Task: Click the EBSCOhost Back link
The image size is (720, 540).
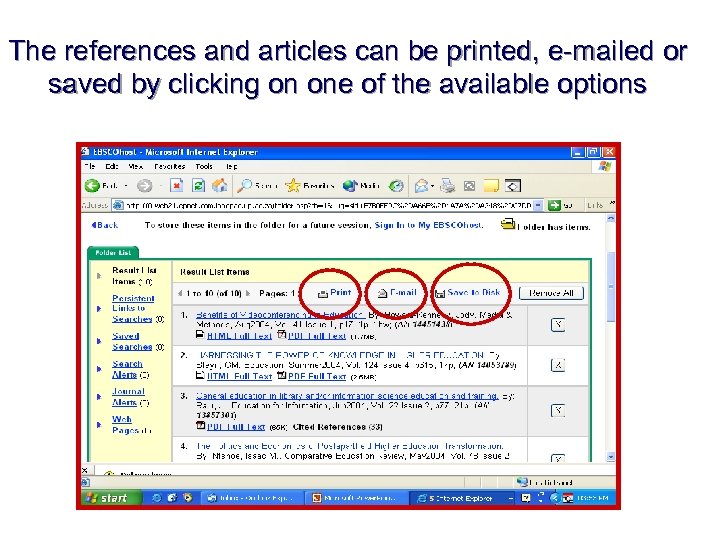Action: [x=105, y=225]
